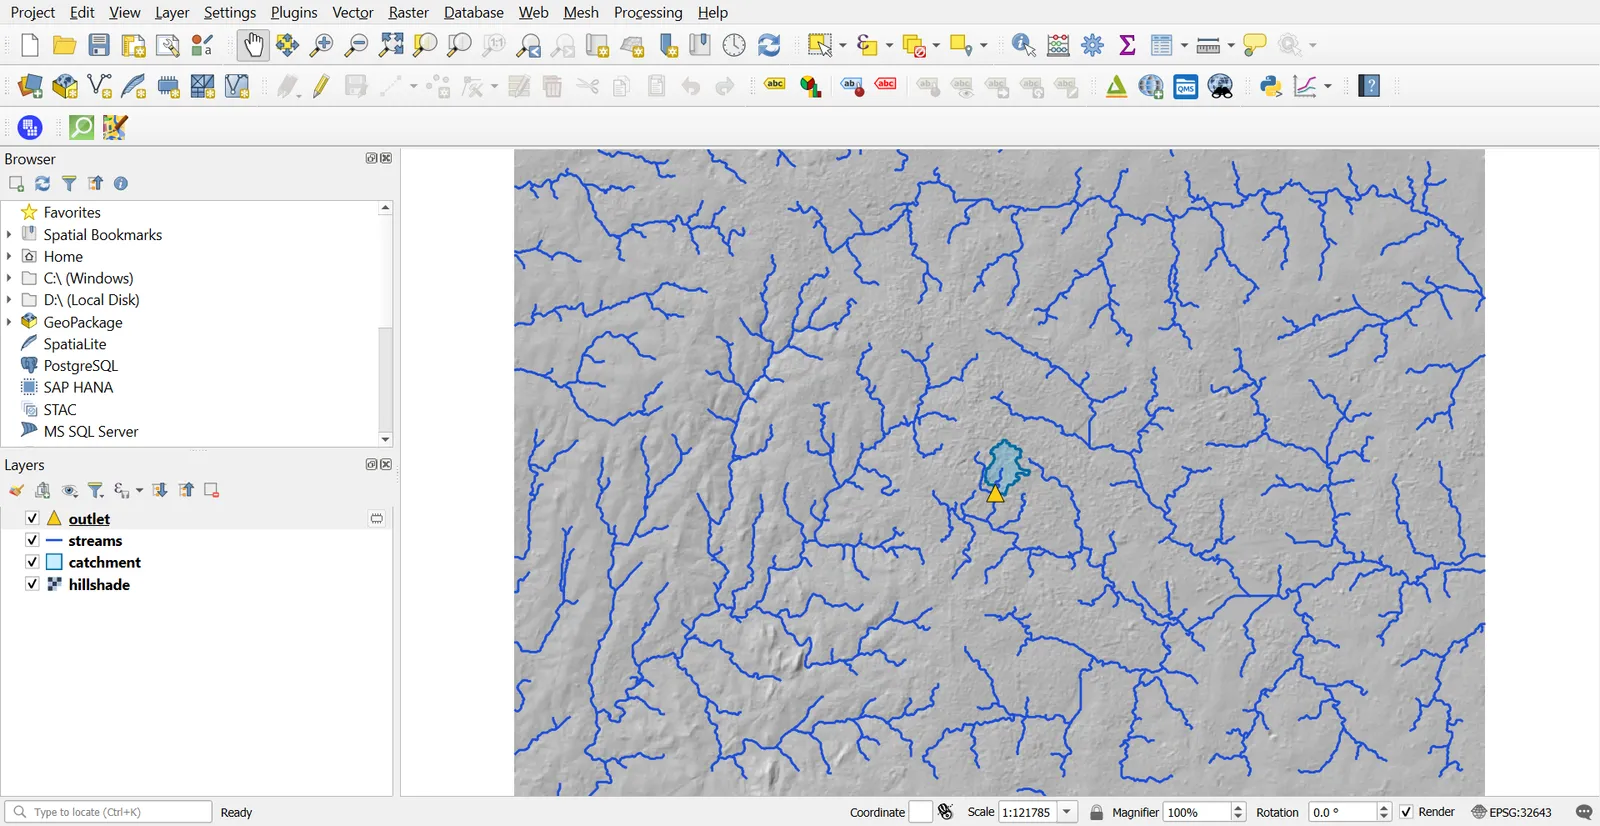Select the Pan Map hand tool
Image resolution: width=1600 pixels, height=826 pixels.
coord(254,45)
